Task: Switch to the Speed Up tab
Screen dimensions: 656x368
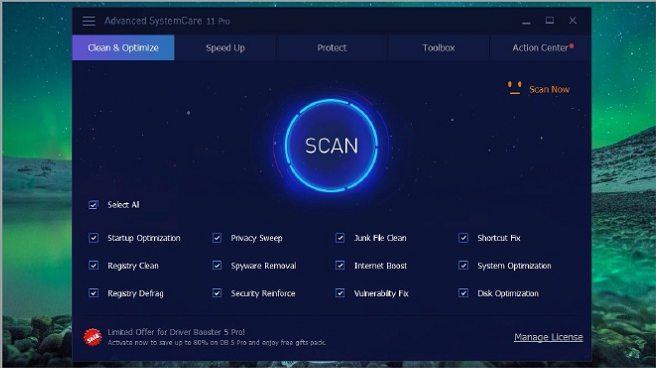Action: [225, 48]
